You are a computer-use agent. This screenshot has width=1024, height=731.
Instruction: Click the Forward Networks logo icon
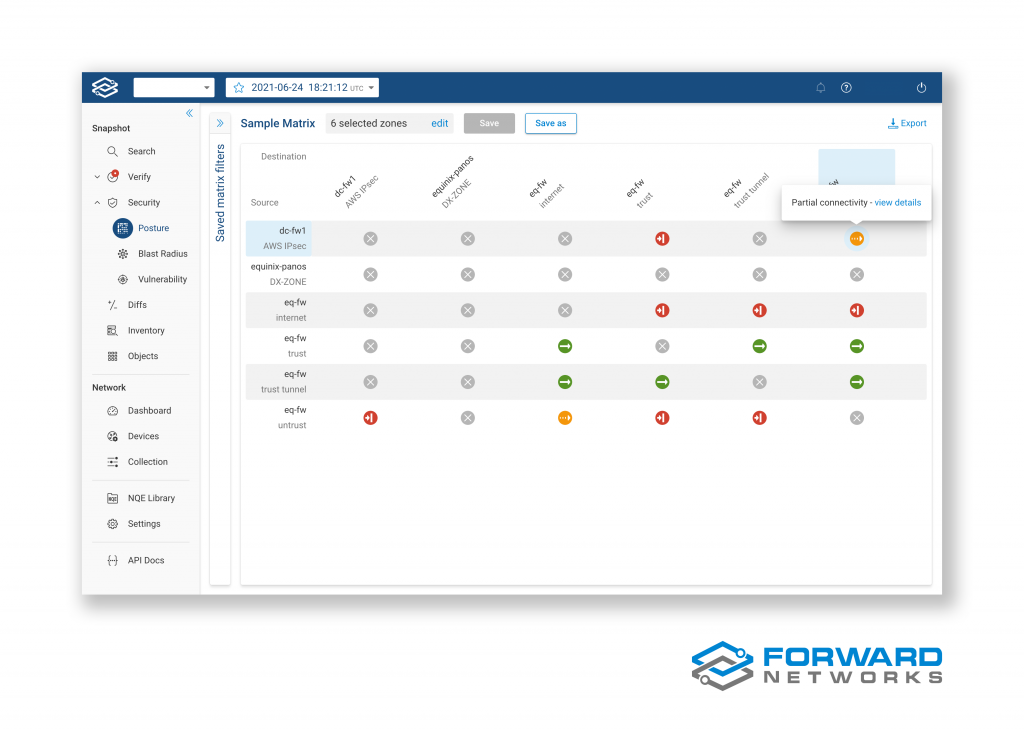pos(105,88)
